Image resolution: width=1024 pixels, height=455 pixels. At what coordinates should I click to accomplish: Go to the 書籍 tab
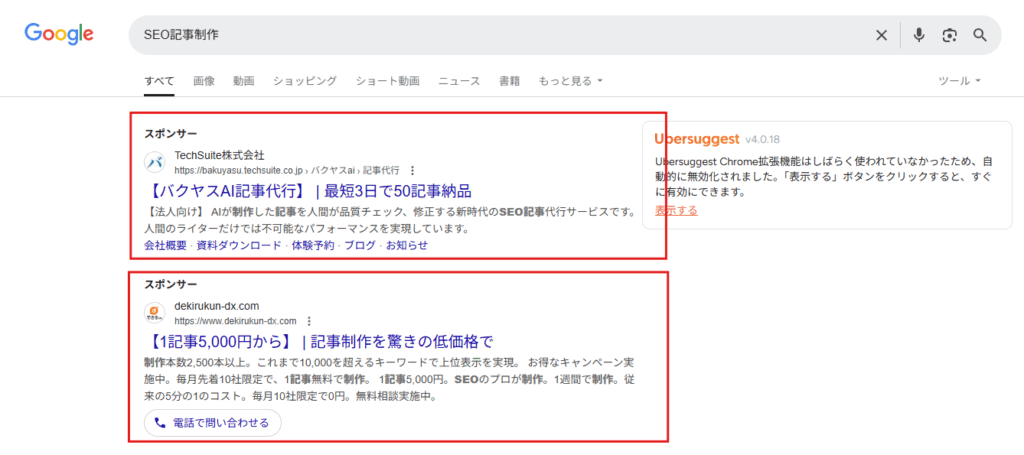coord(509,82)
